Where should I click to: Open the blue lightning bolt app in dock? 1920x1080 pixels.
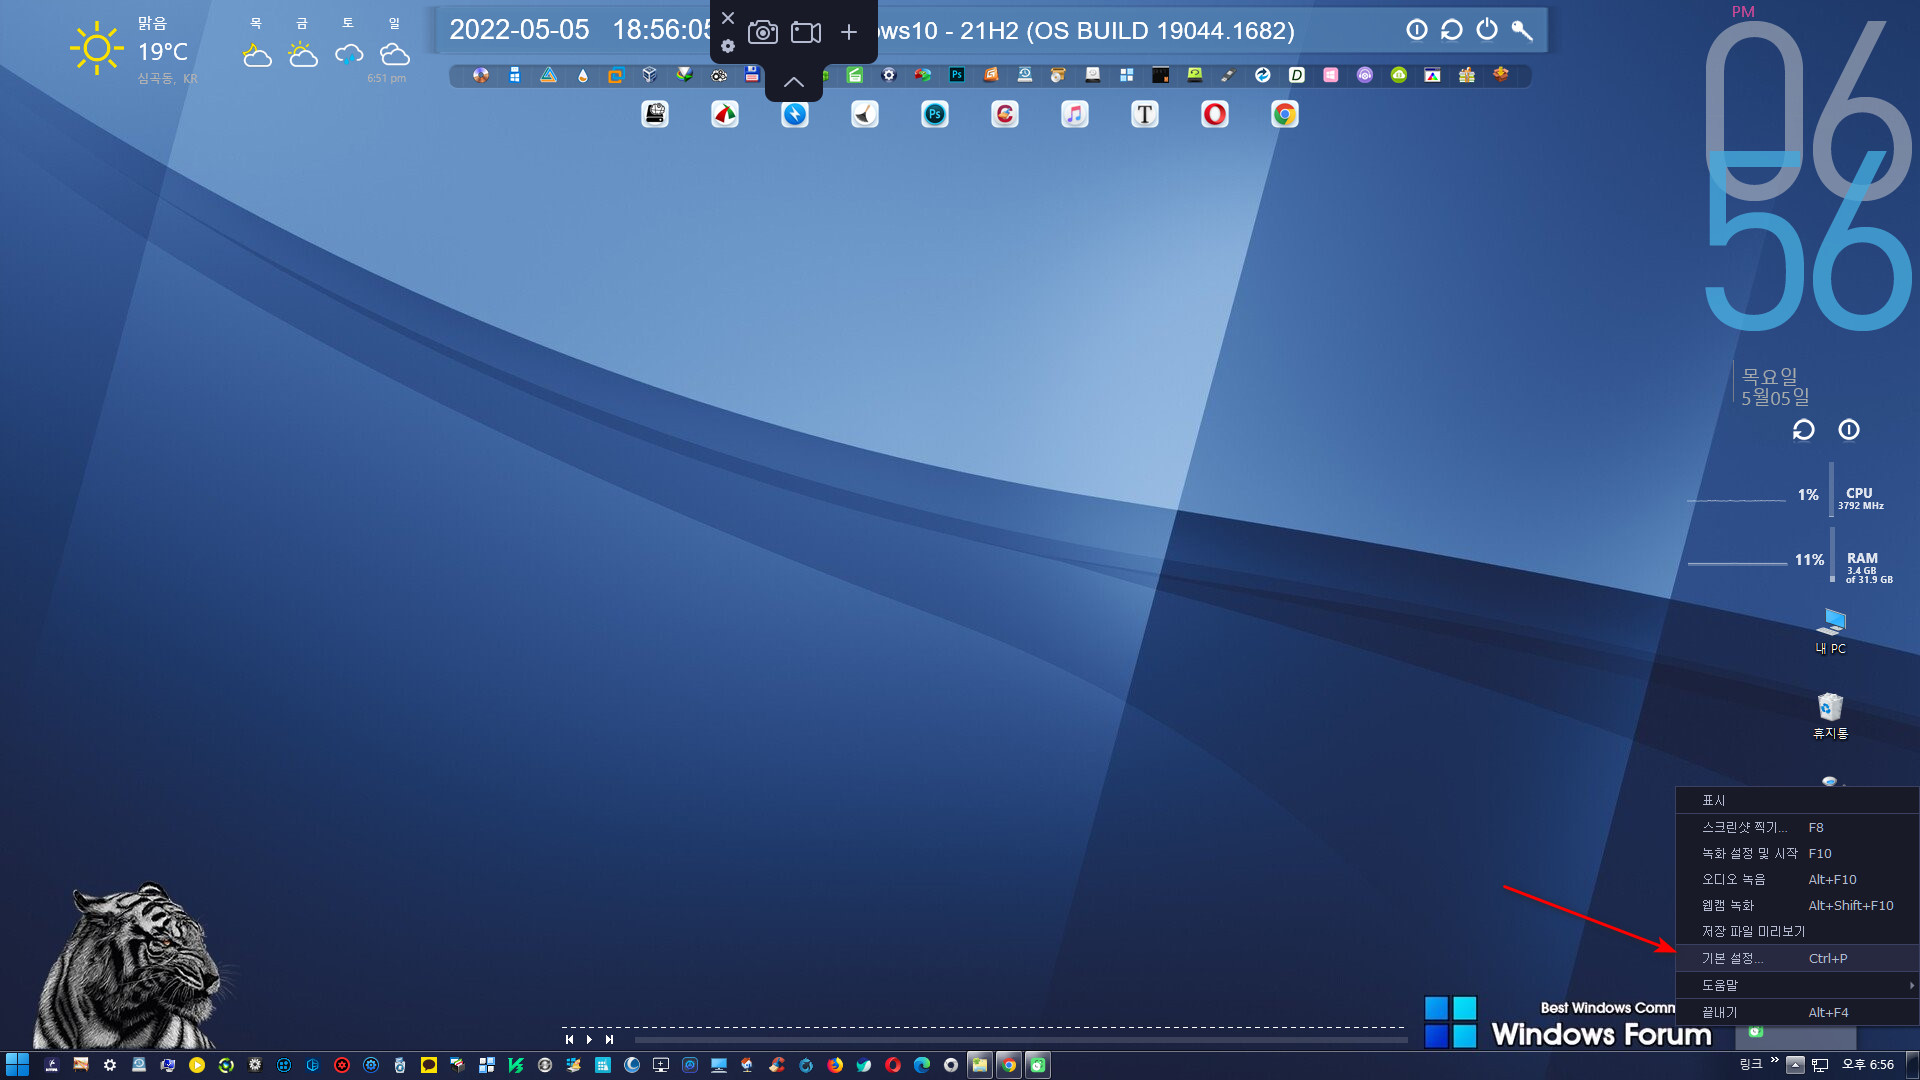pos(795,114)
